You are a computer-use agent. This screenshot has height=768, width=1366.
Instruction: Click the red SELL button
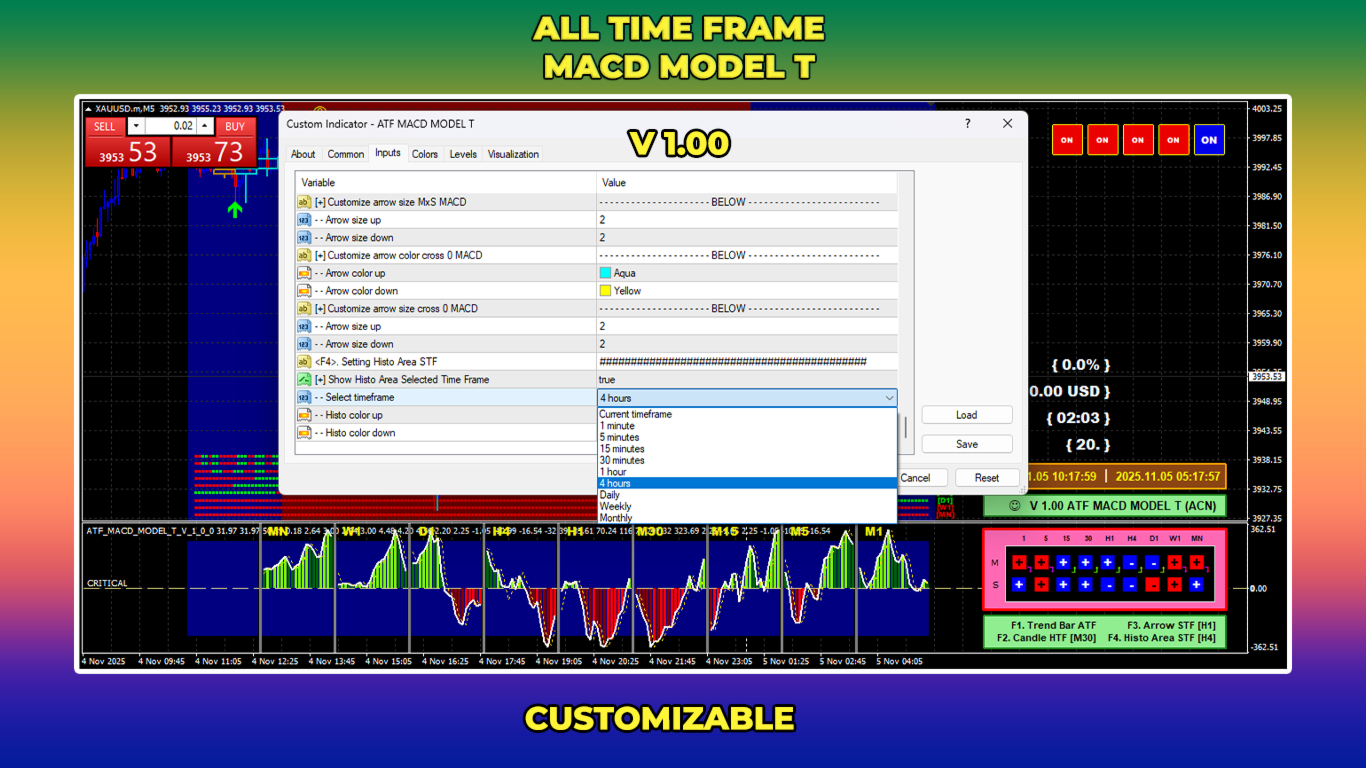(x=105, y=127)
